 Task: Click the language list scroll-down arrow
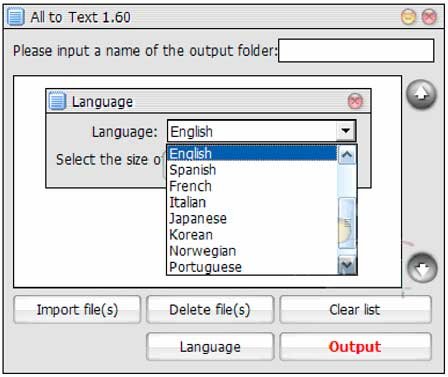[x=347, y=265]
